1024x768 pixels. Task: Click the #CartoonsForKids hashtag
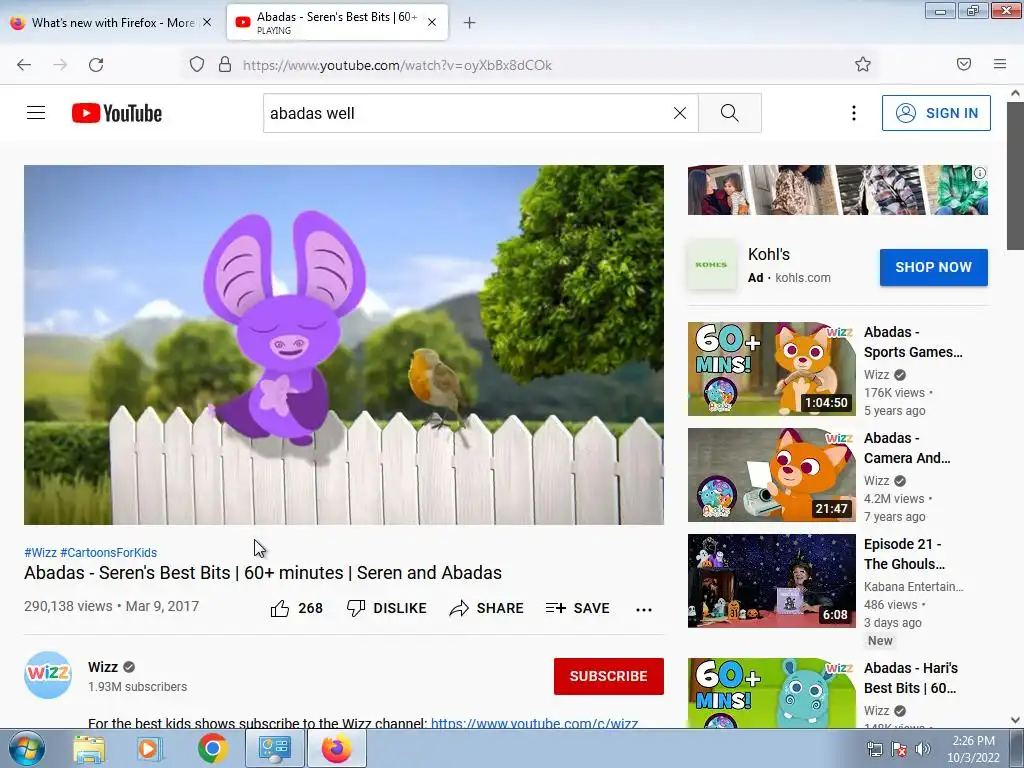pyautogui.click(x=108, y=552)
